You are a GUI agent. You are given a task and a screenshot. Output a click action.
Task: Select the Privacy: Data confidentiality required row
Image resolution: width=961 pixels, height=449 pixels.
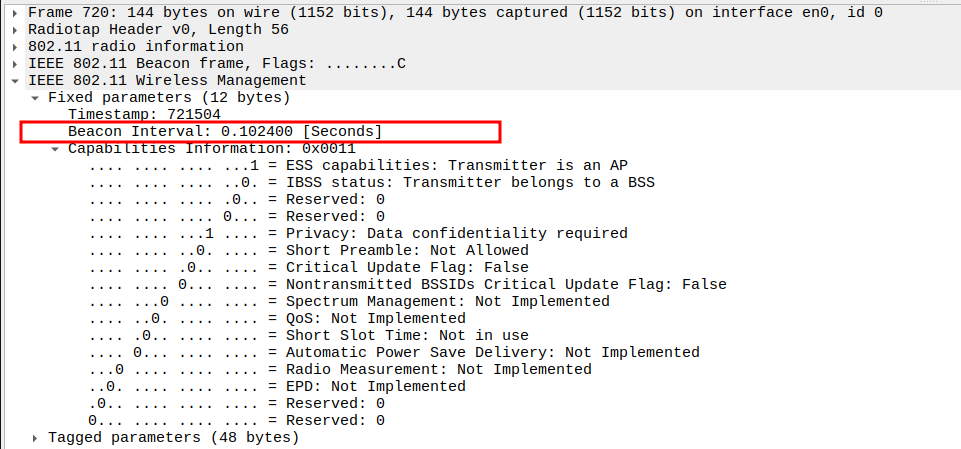point(358,234)
